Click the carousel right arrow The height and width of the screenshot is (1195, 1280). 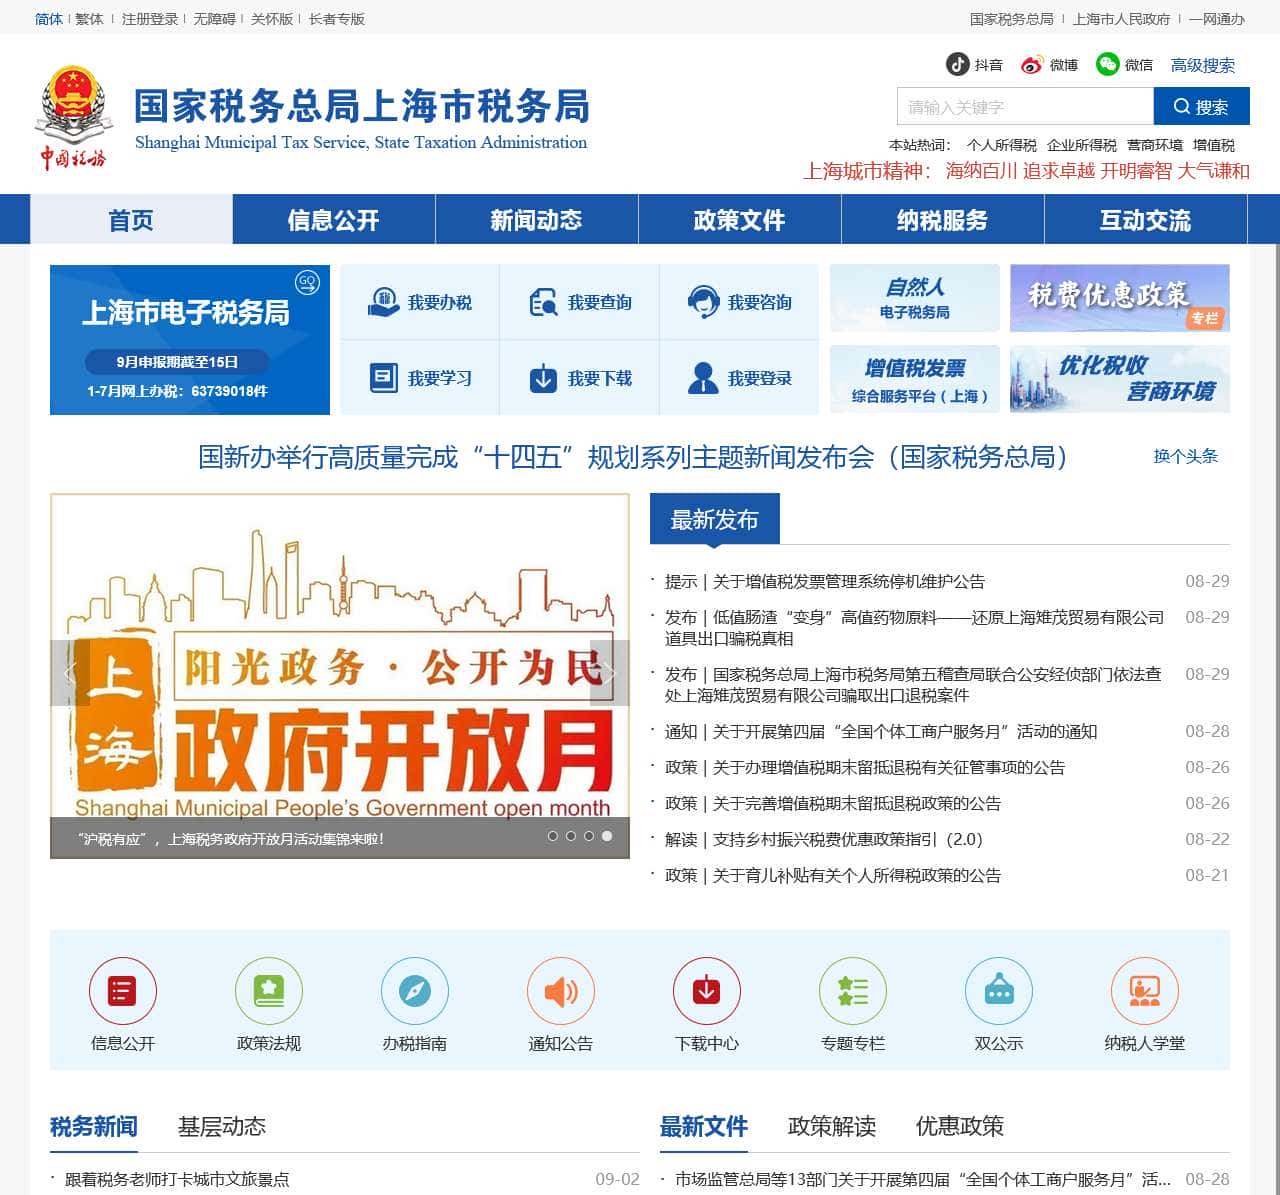[x=610, y=673]
